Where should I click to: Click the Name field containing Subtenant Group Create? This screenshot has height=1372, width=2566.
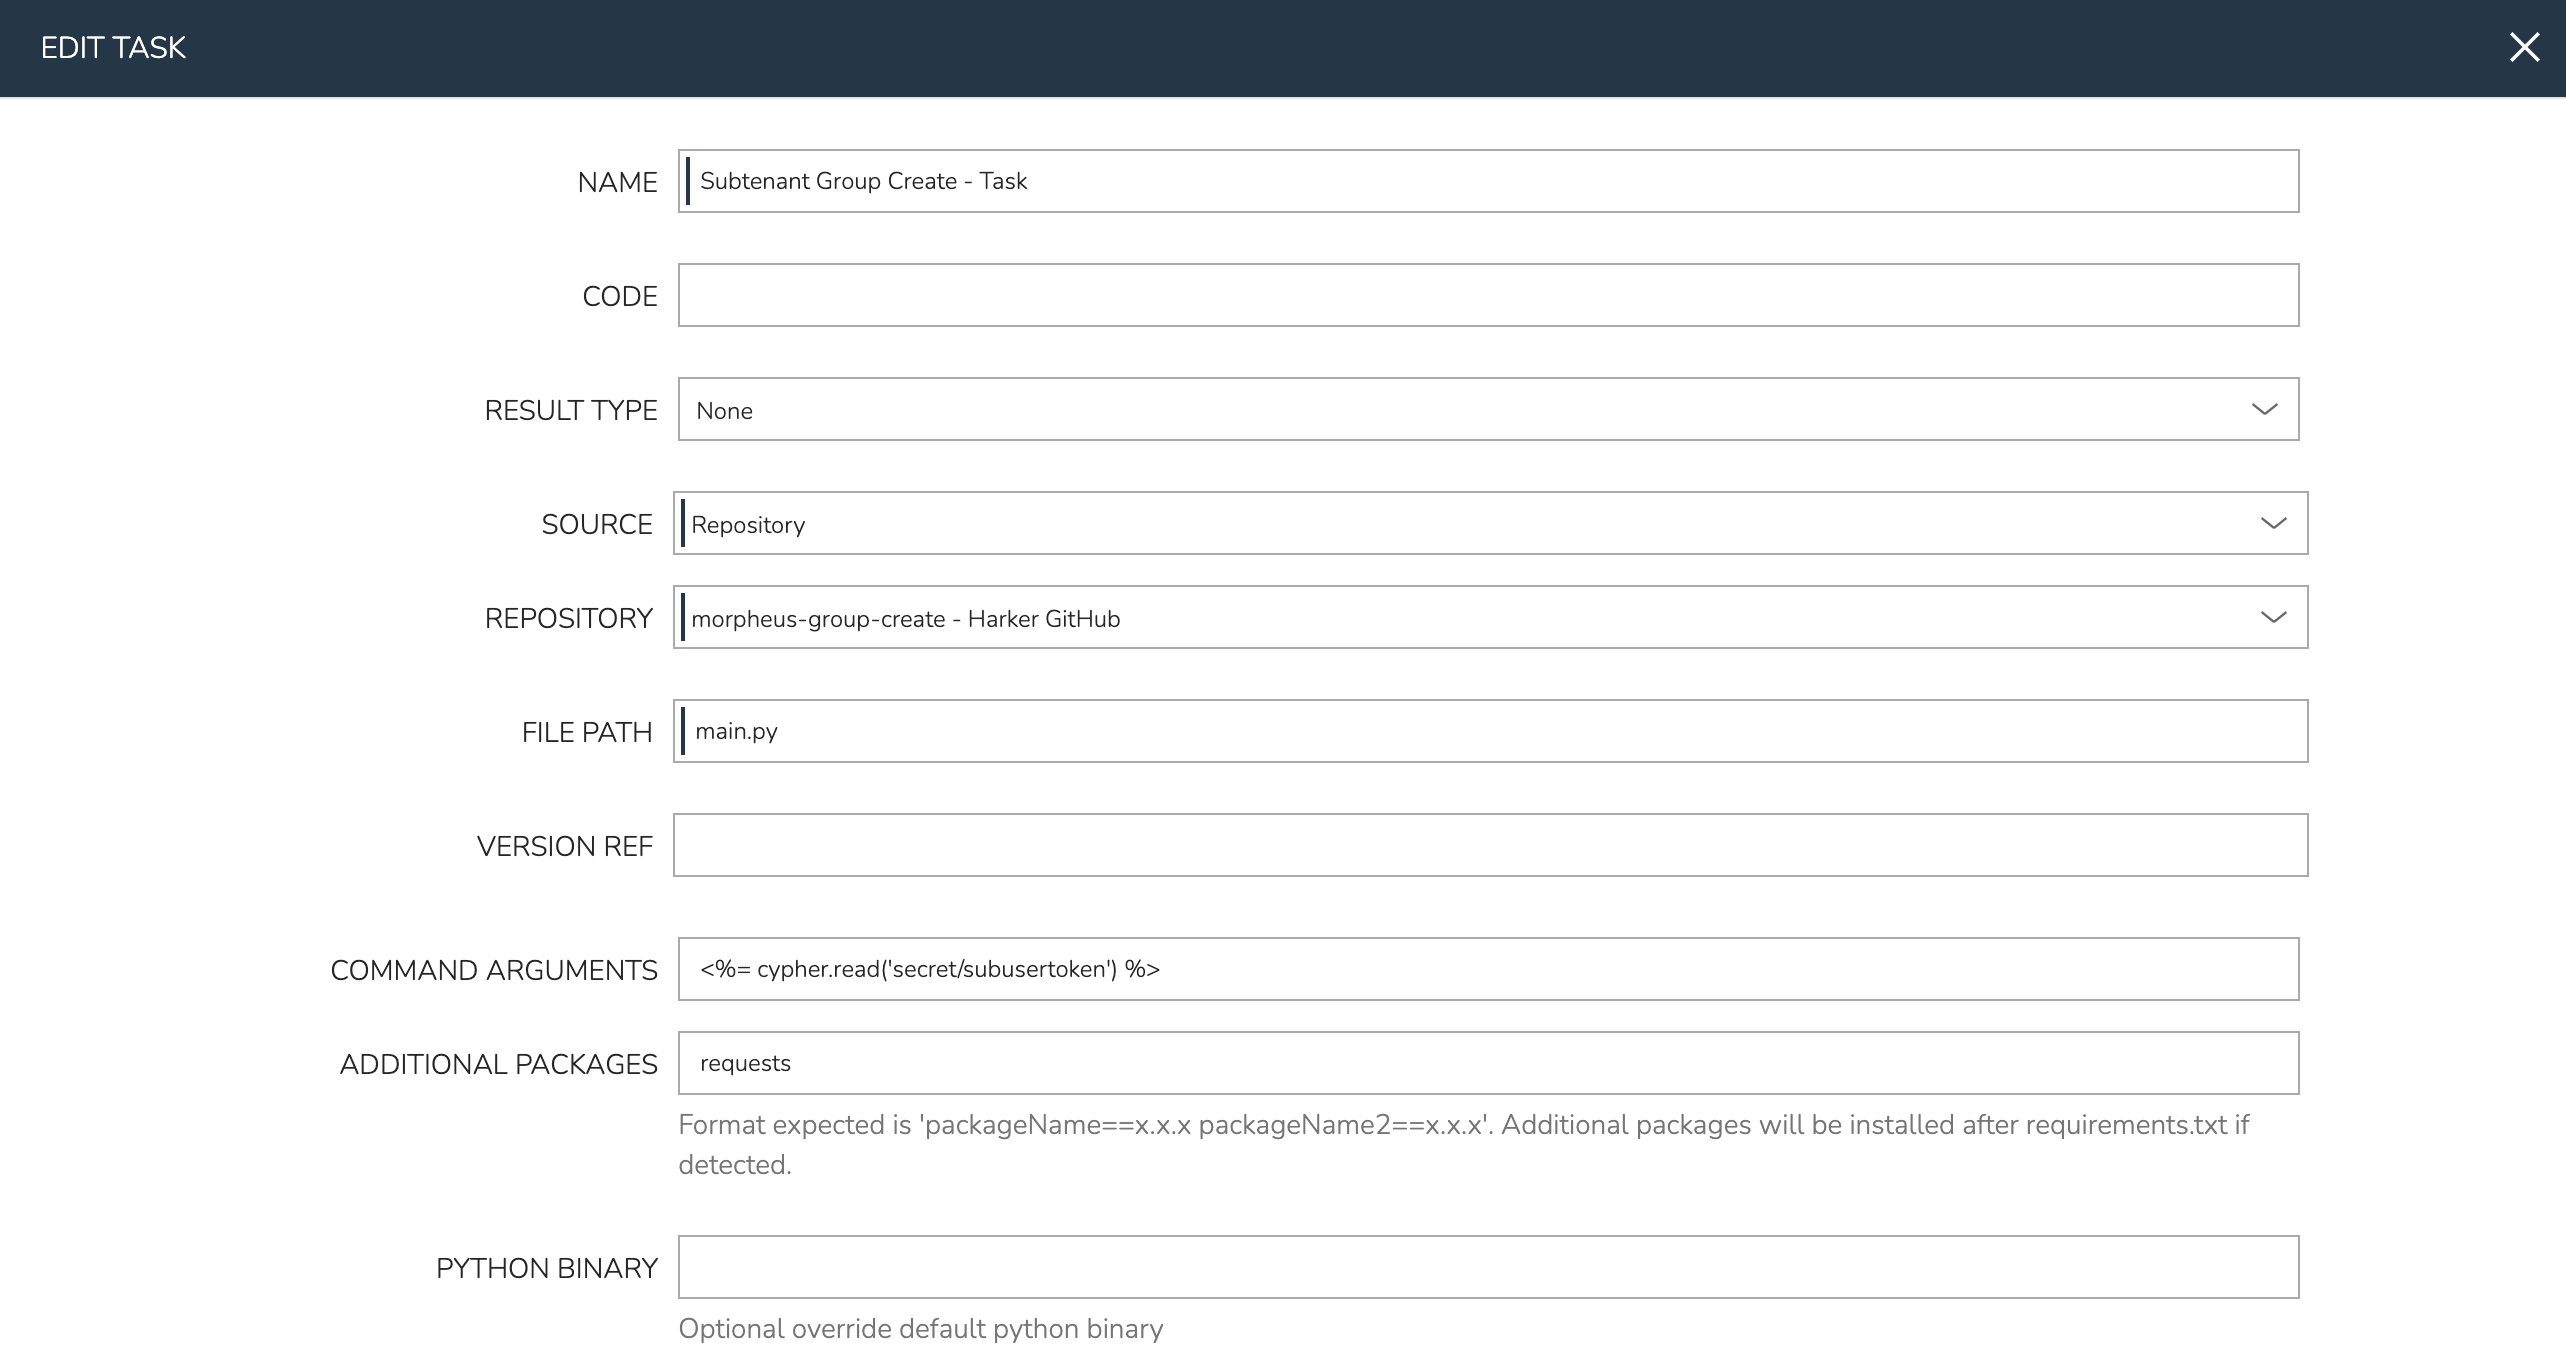coord(1488,181)
